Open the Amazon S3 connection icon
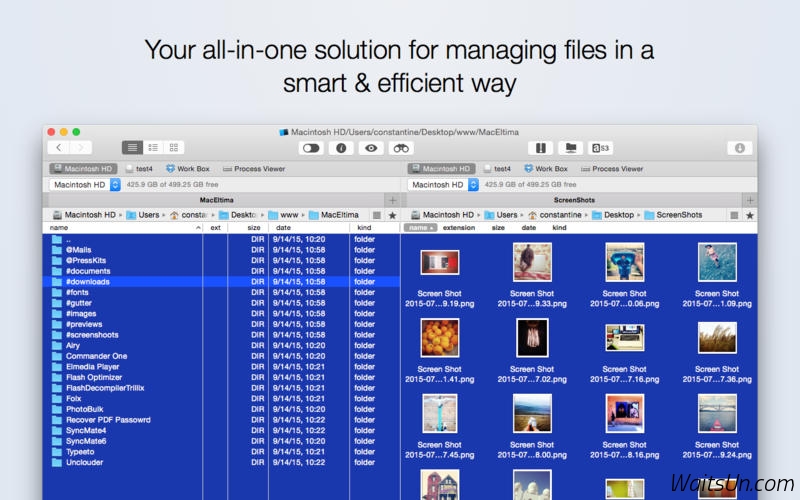The width and height of the screenshot is (800, 500). pos(601,148)
